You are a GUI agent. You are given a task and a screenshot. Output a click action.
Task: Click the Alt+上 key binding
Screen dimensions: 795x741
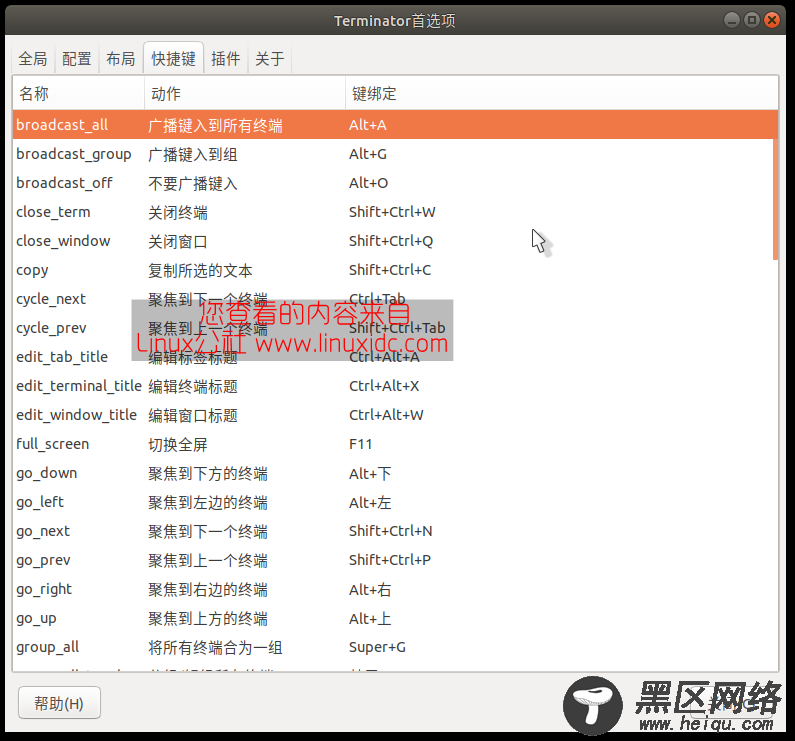click(370, 618)
